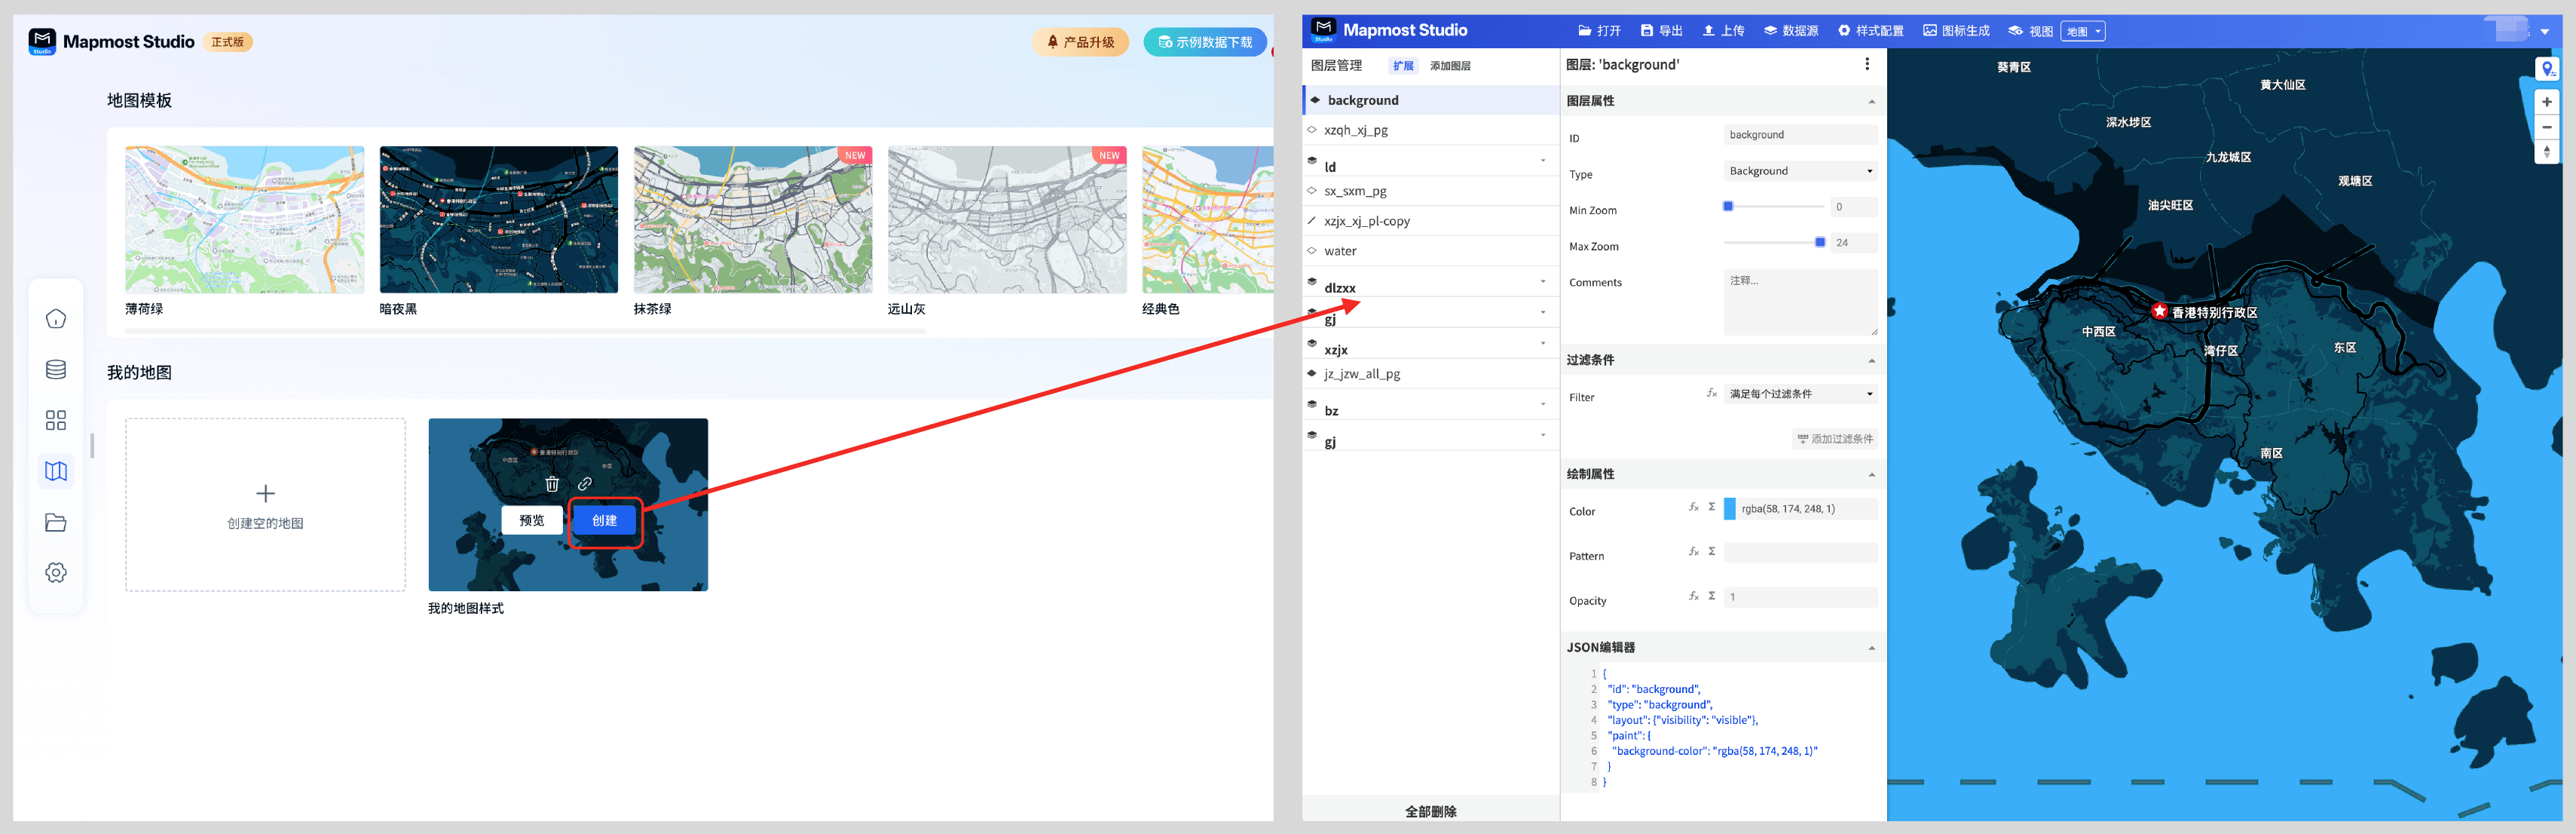This screenshot has height=834, width=2576.
Task: Open the home icon in left sidebar
Action: [x=56, y=319]
